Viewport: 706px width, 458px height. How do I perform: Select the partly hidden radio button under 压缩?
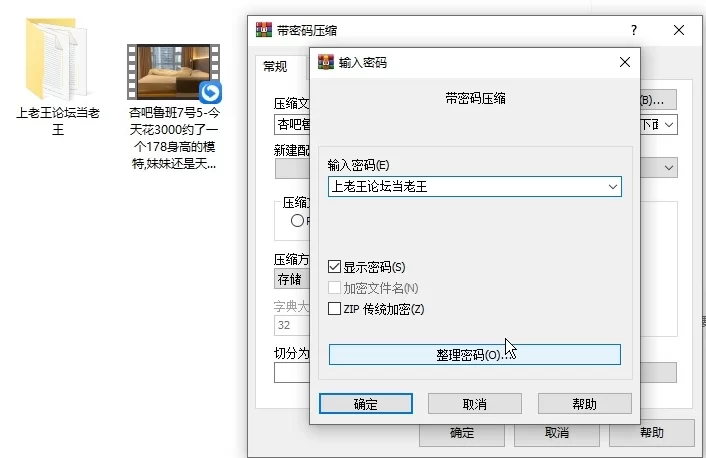[x=297, y=221]
